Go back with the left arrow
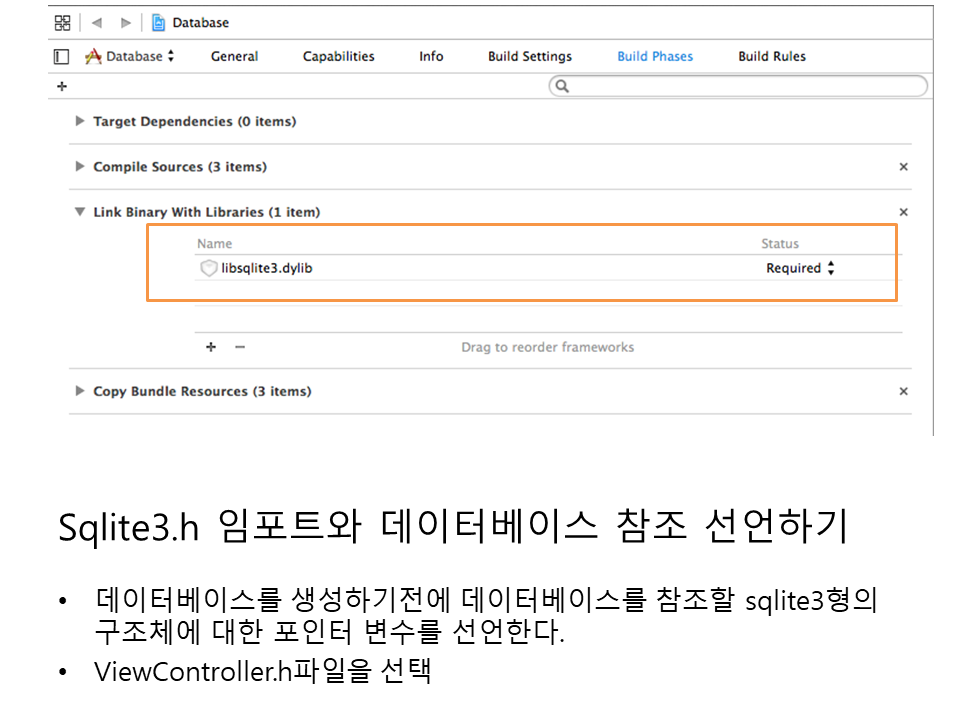Viewport: 960px width, 720px height. click(97, 22)
